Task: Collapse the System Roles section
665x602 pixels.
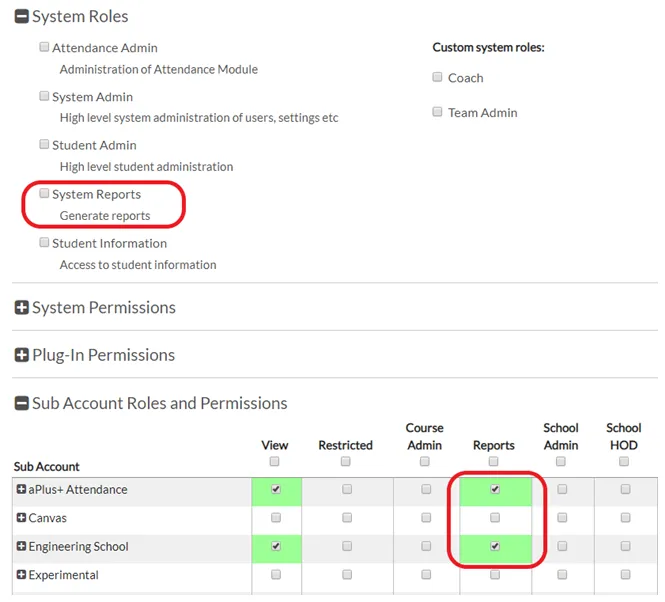Action: (x=21, y=17)
